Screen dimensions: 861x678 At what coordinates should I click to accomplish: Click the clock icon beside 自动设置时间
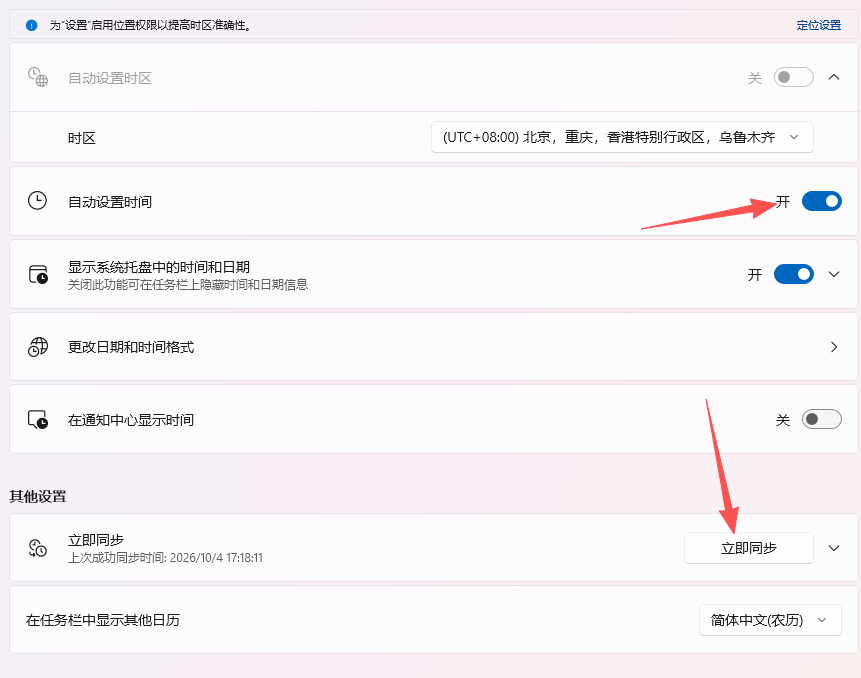click(37, 201)
